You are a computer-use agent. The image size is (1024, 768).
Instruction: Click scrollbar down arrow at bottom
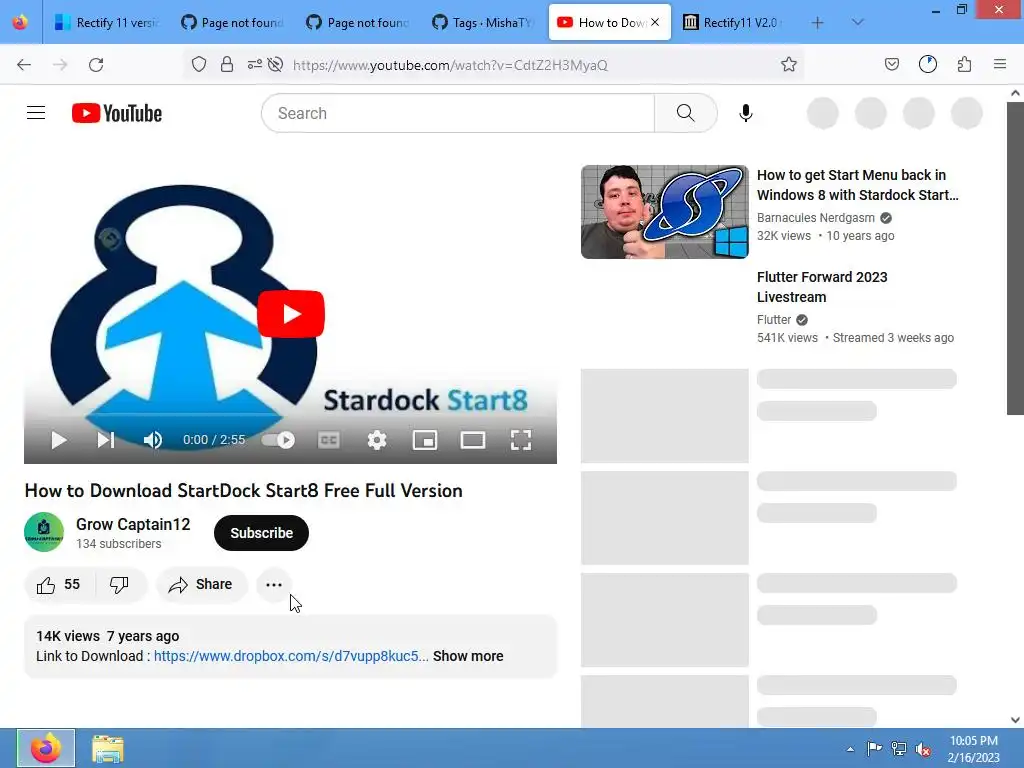(x=1015, y=720)
